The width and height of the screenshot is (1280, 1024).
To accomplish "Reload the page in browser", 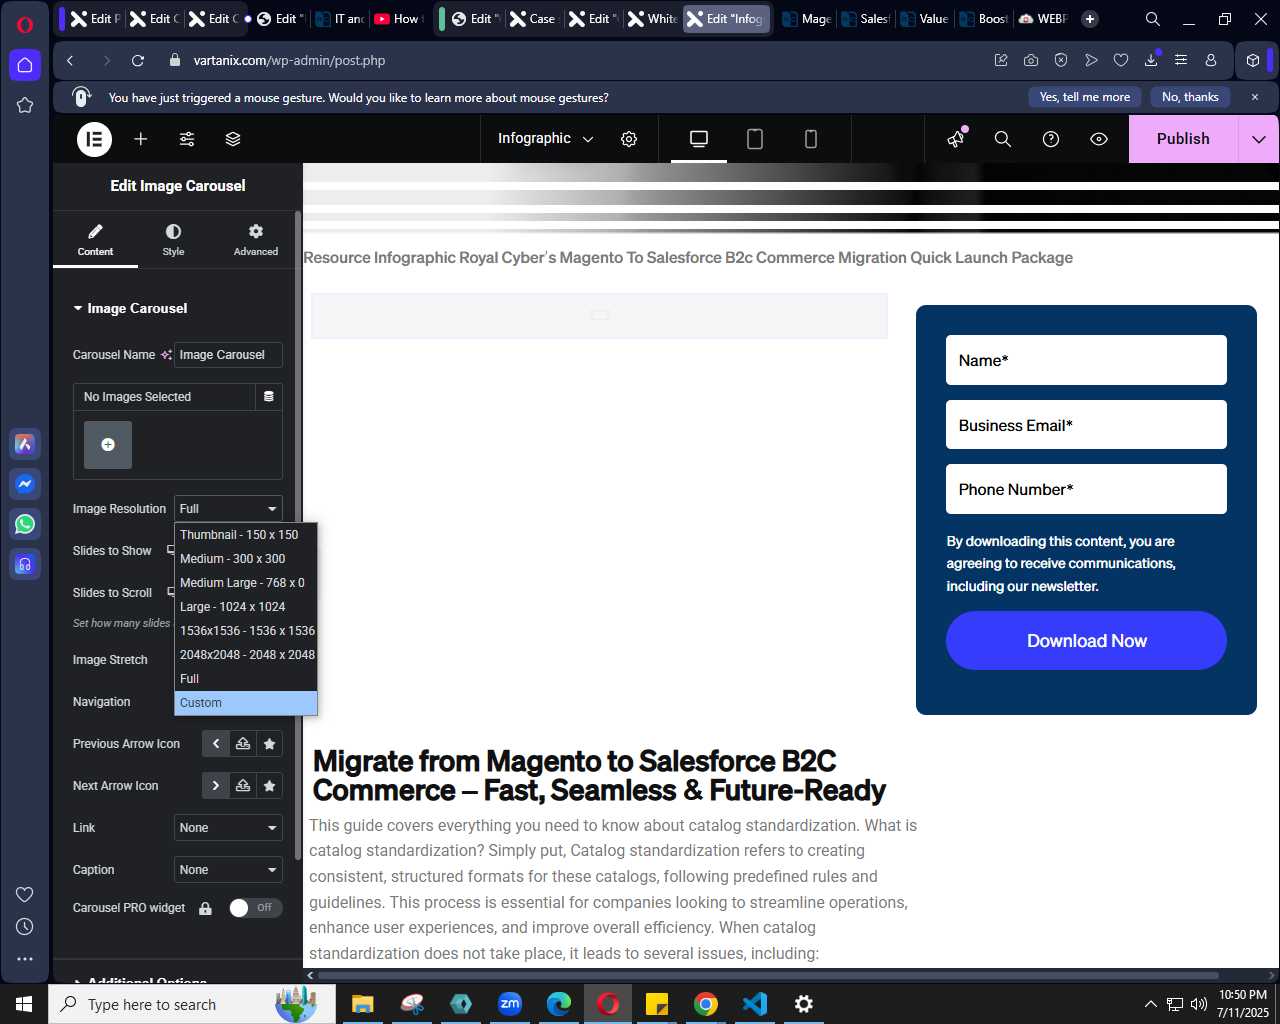I will (138, 60).
